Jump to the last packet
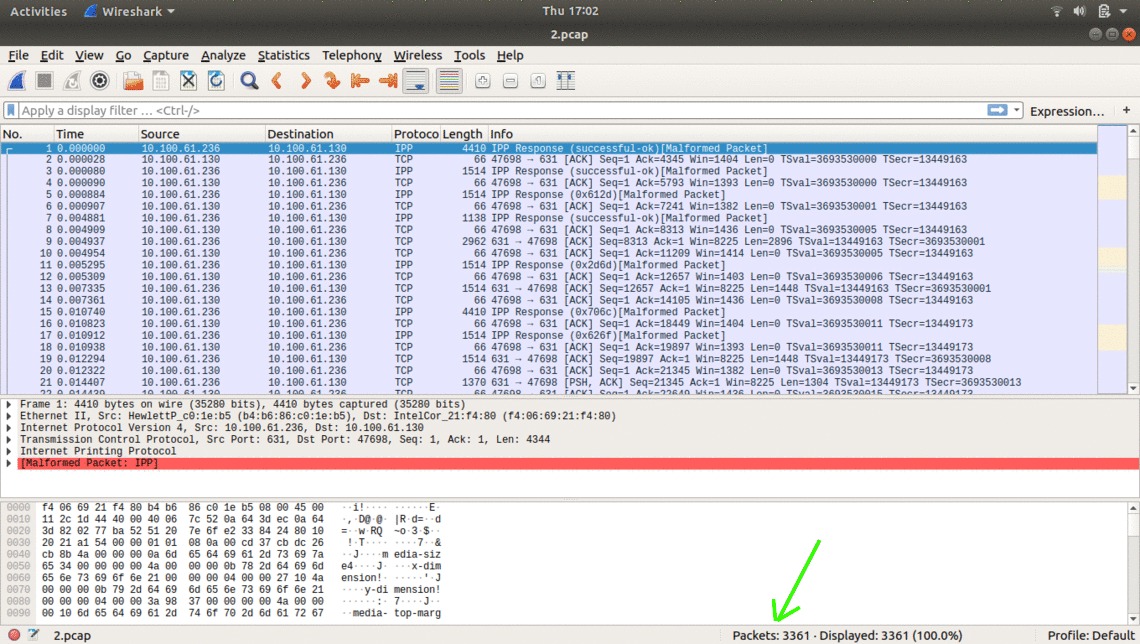Viewport: 1140px width, 644px height. coord(388,81)
